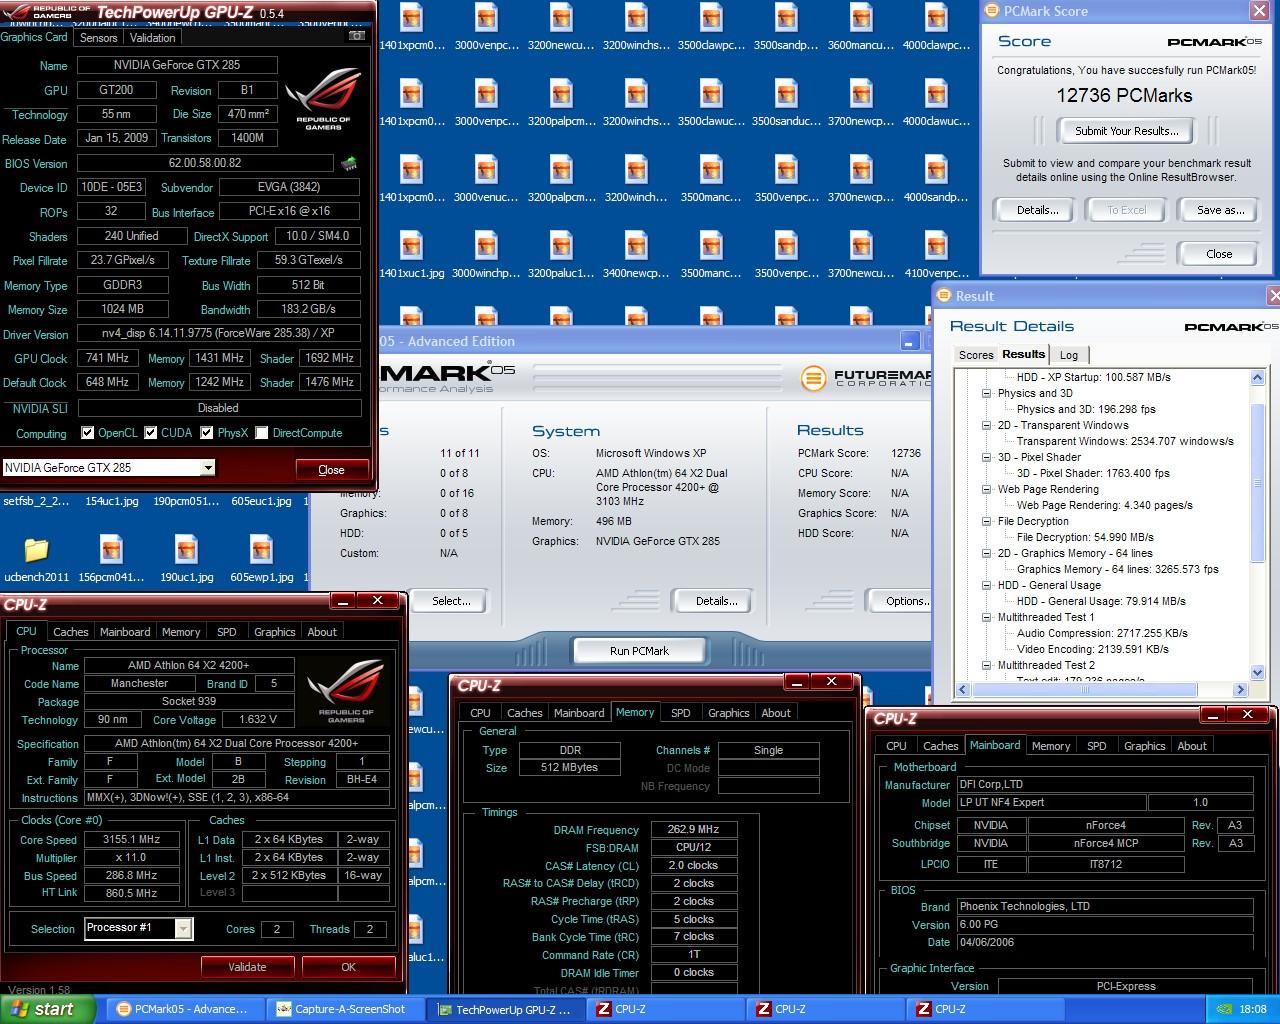Select the 4000clawpc... desktop file icon

coord(936,20)
